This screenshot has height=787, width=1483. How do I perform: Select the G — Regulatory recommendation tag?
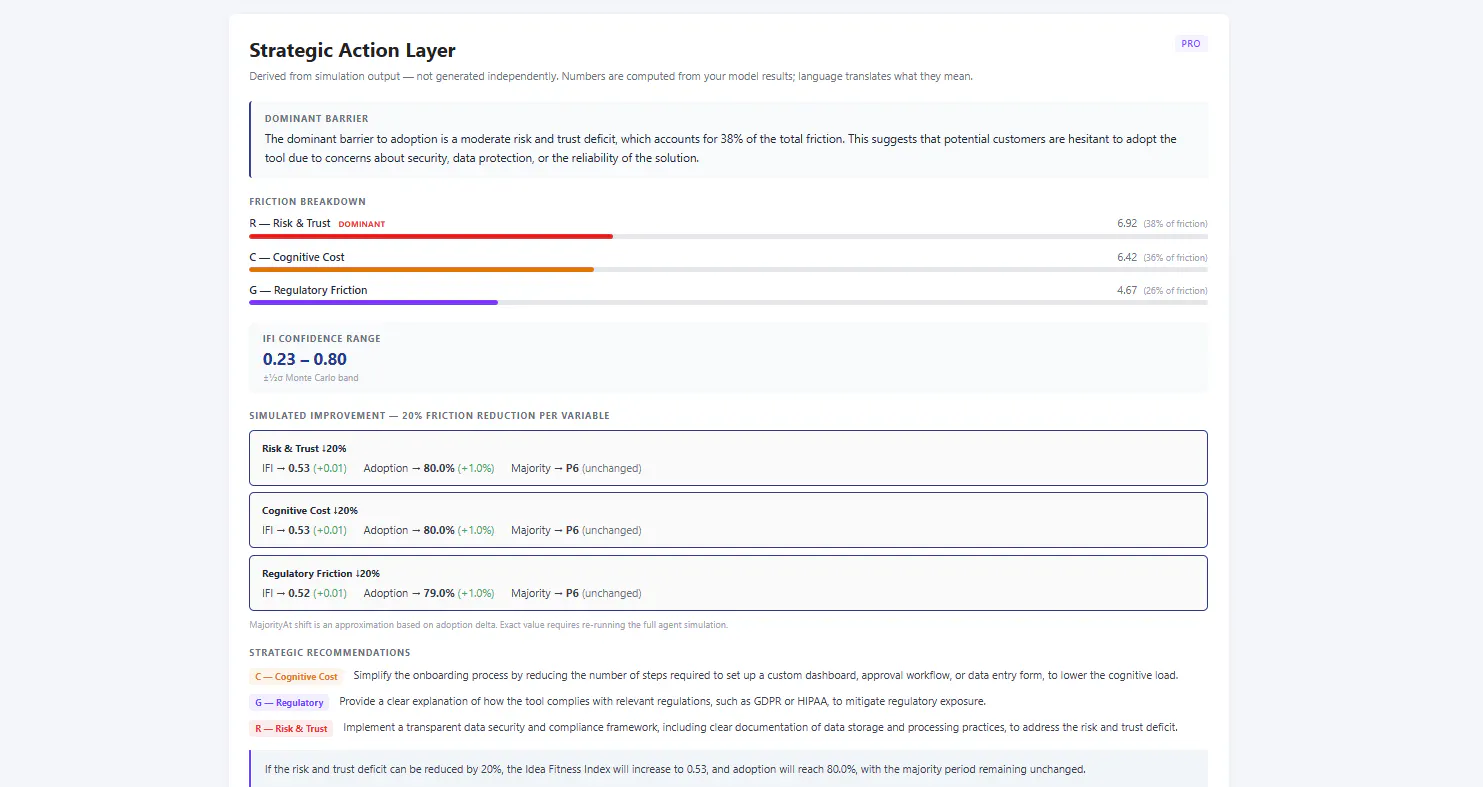pos(289,703)
